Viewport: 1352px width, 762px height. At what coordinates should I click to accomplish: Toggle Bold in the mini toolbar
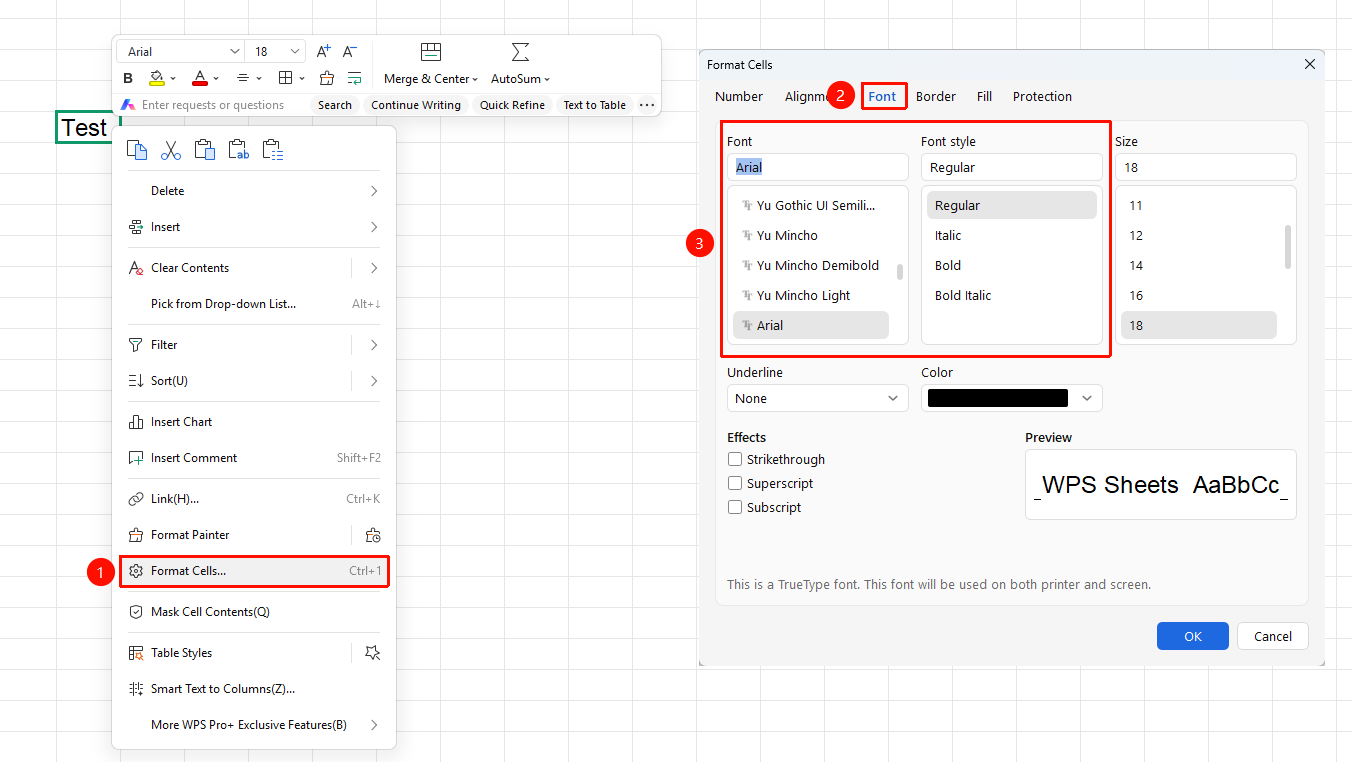coord(128,78)
